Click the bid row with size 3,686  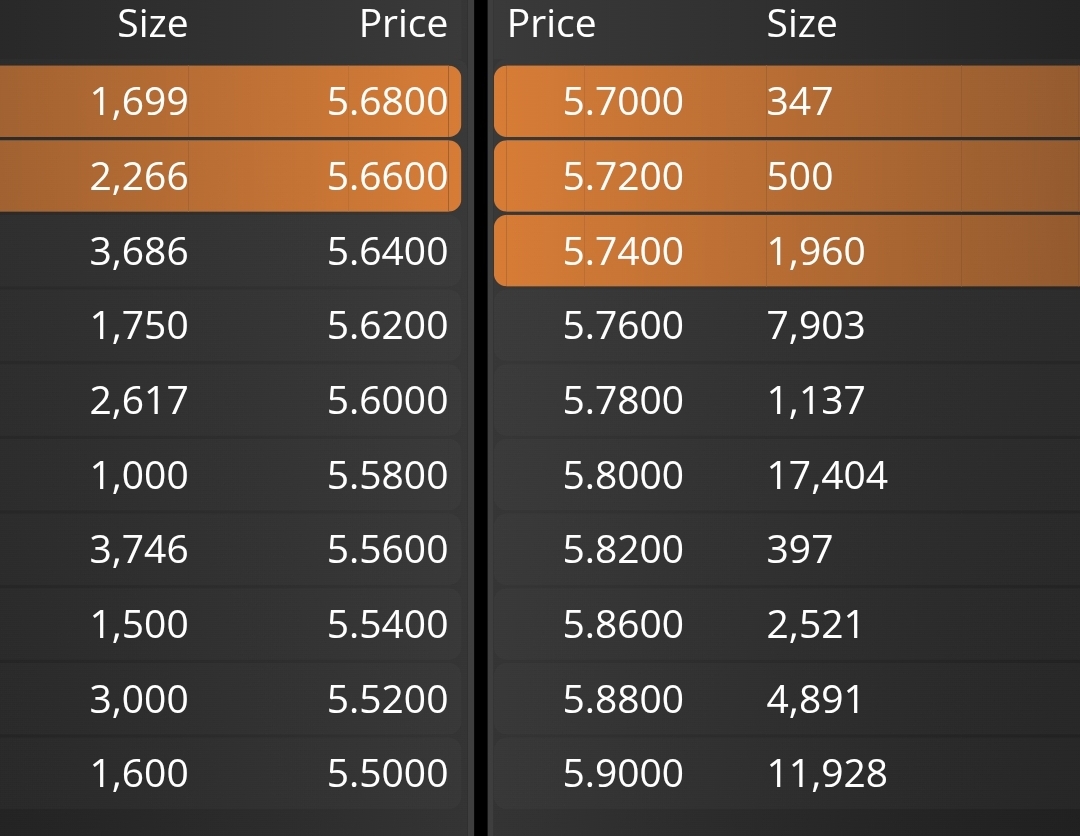click(x=230, y=251)
